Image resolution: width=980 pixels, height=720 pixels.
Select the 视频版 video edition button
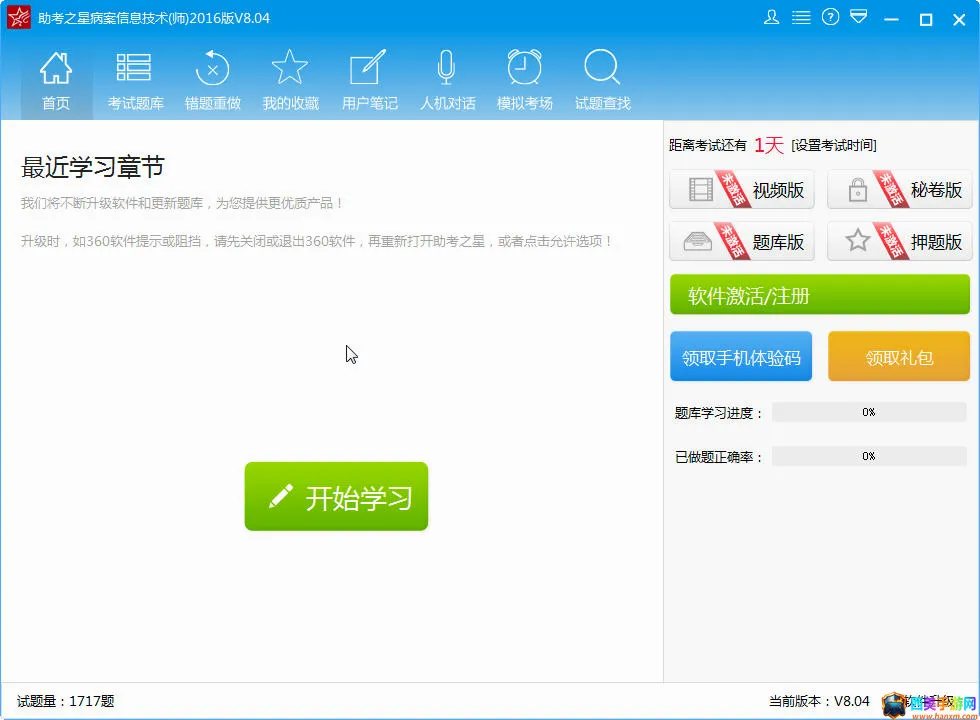point(742,189)
